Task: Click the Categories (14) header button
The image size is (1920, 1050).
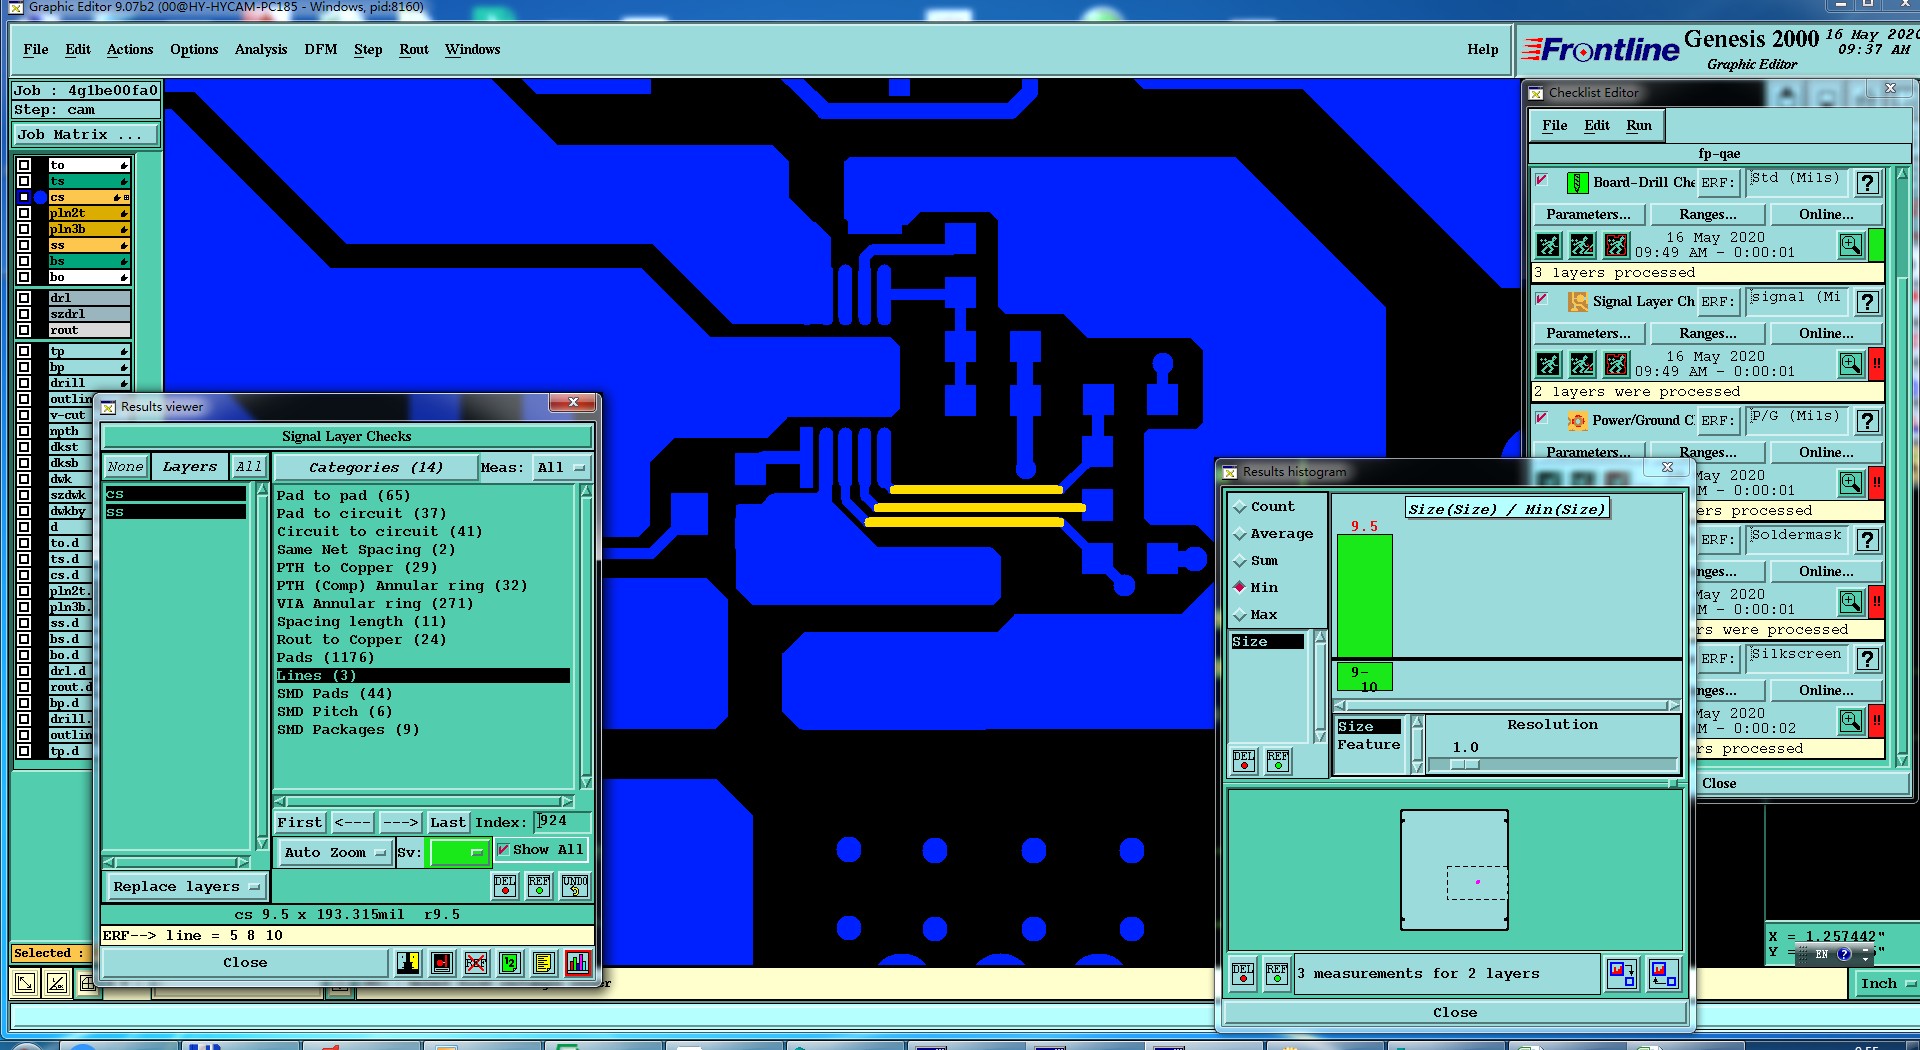Action: tap(375, 467)
